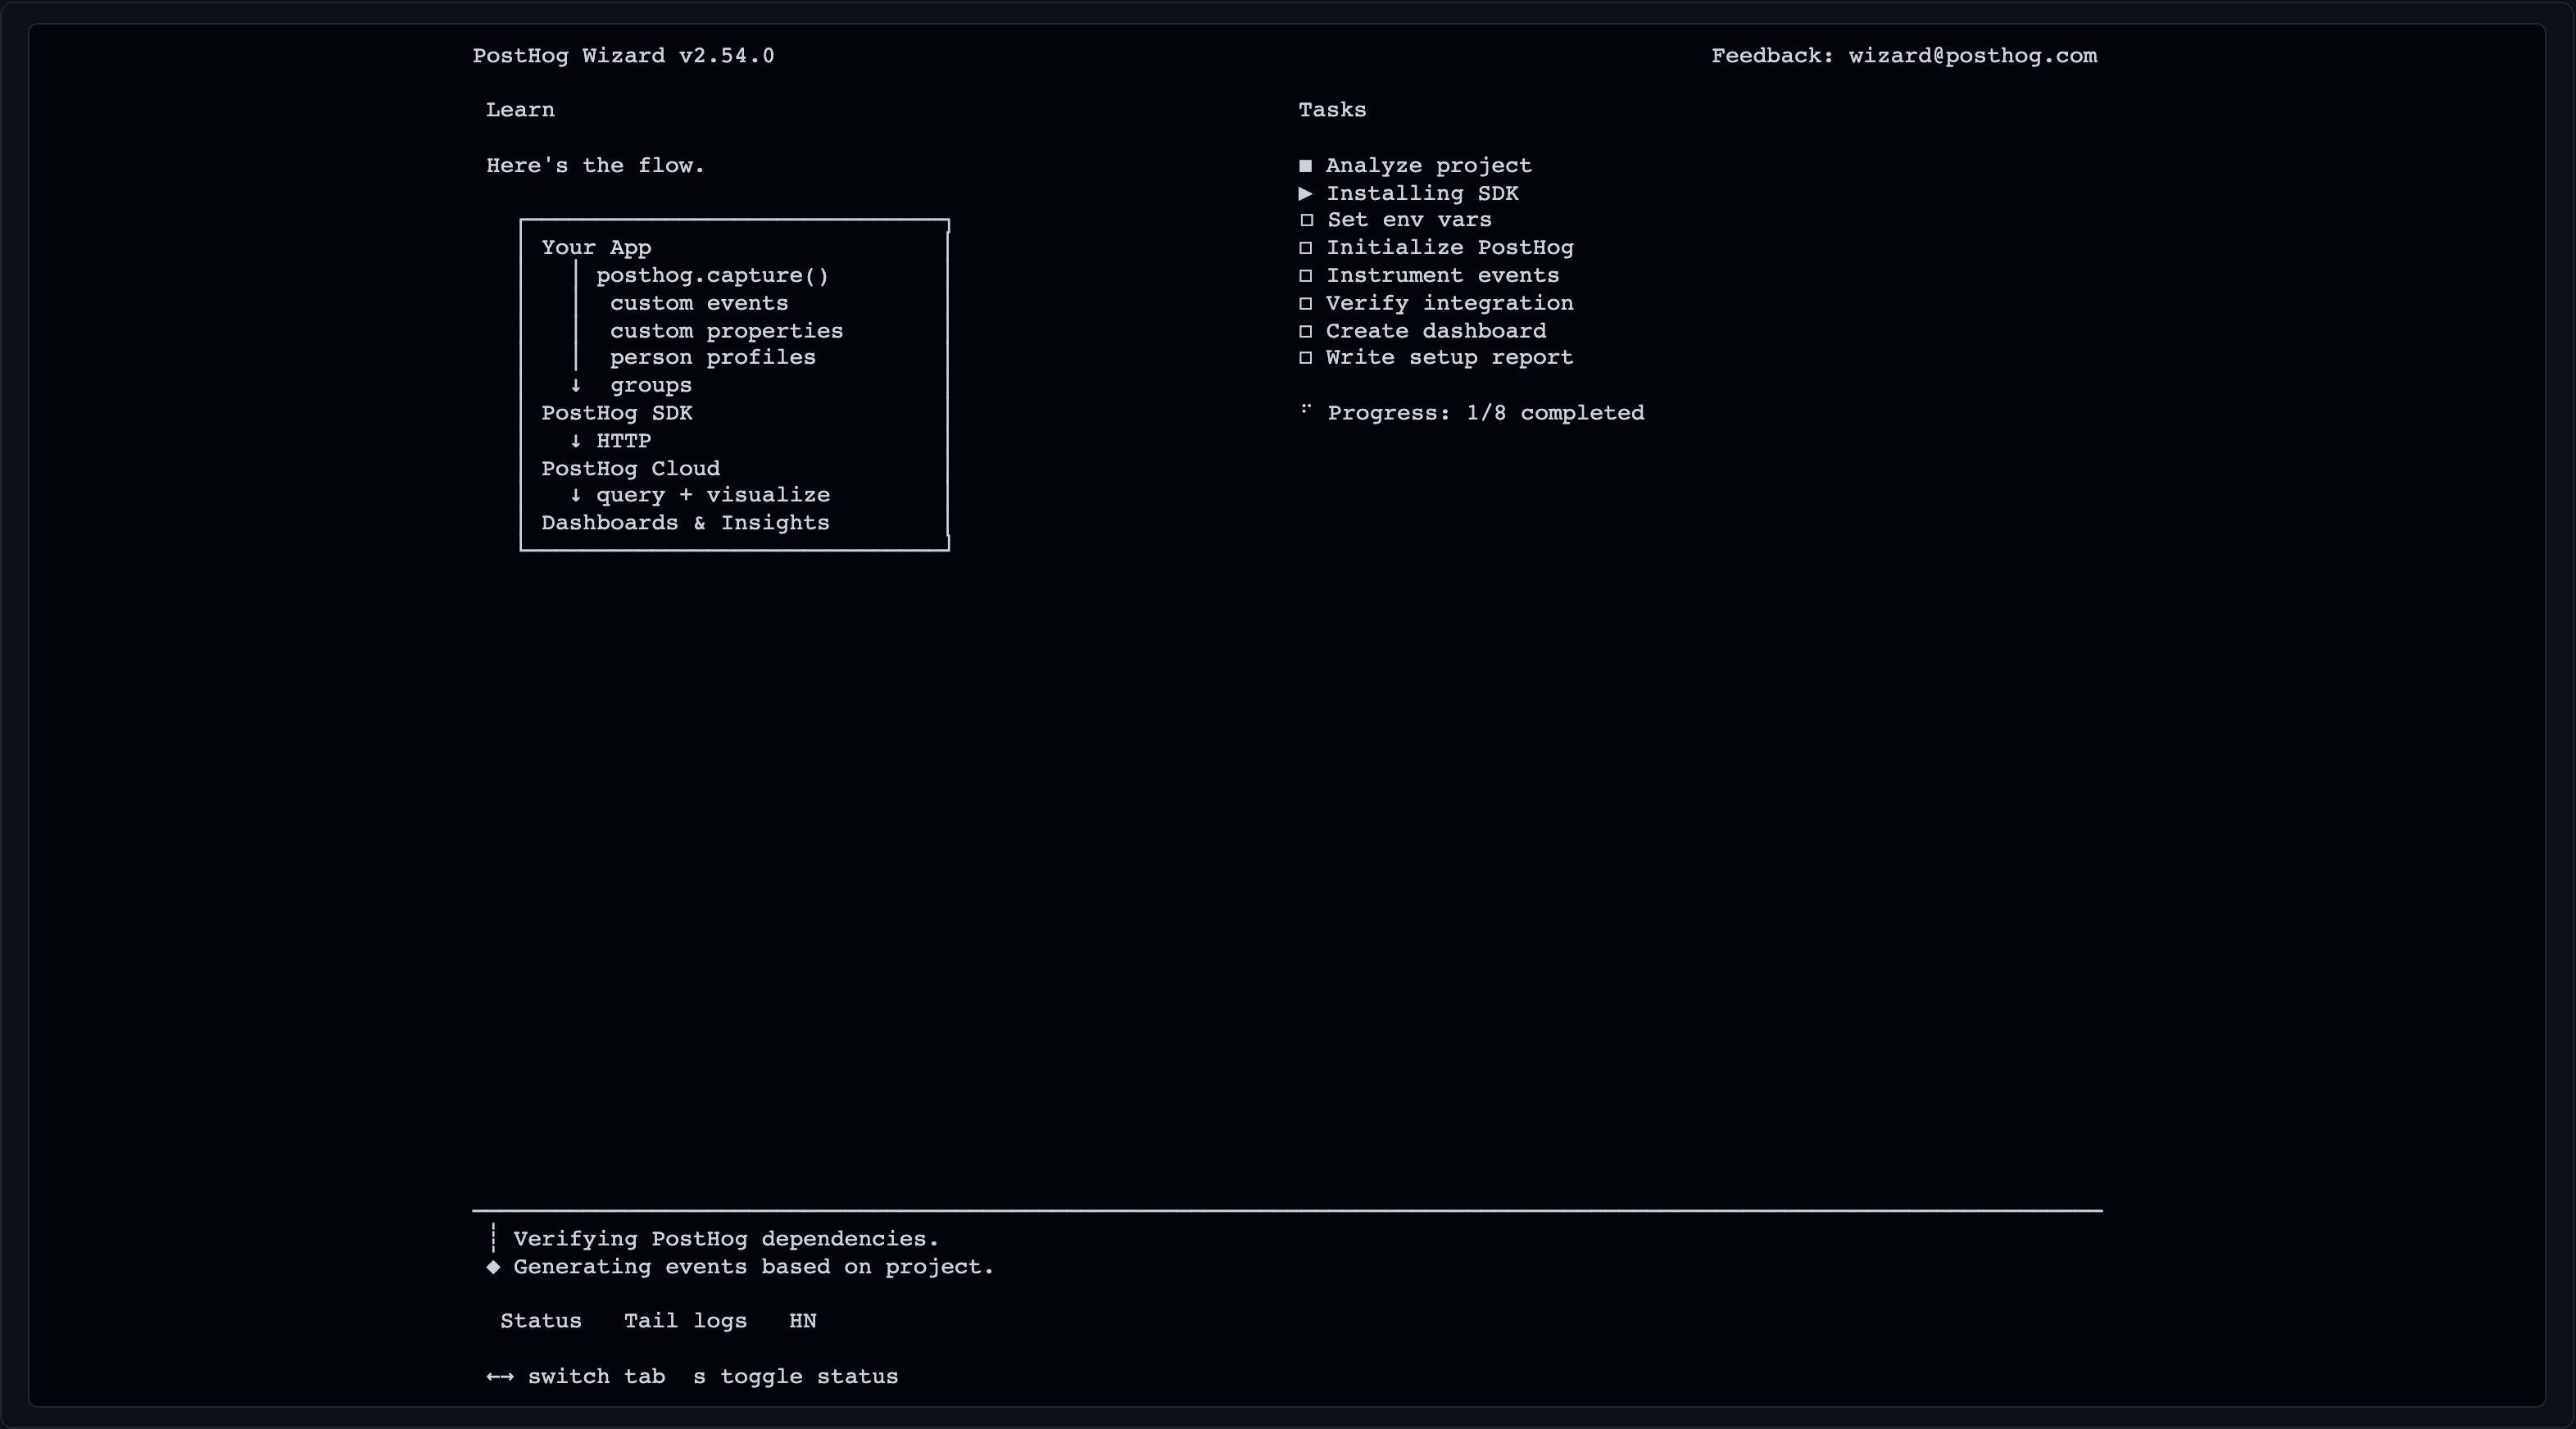Click the 'Initialize PostHog' task label
The width and height of the screenshot is (2576, 1429).
tap(1449, 248)
